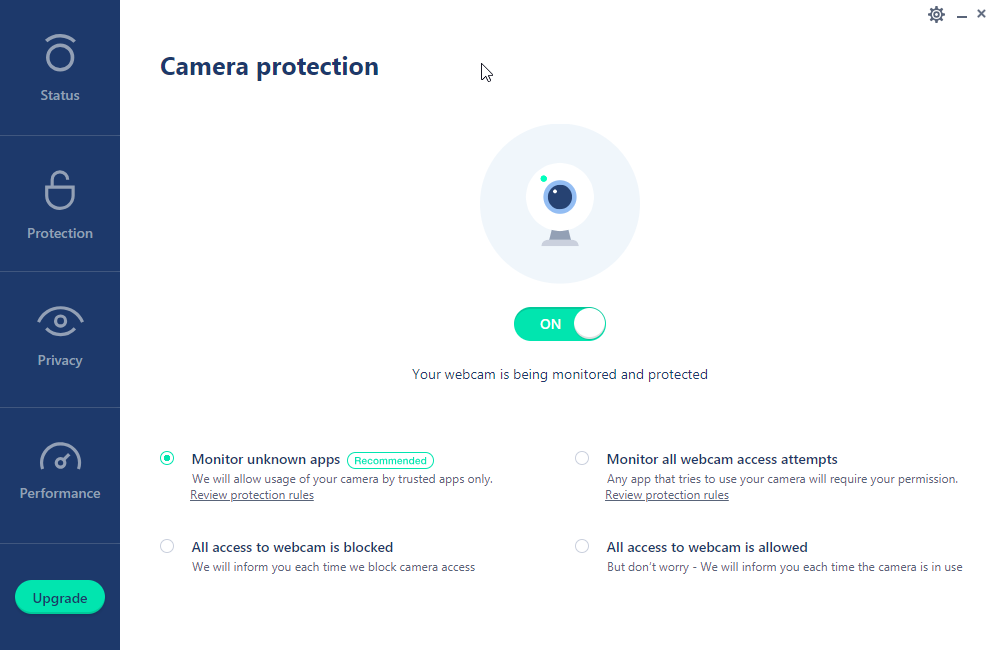1000x650 pixels.
Task: Switch to the Performance label in sidebar
Action: (60, 493)
